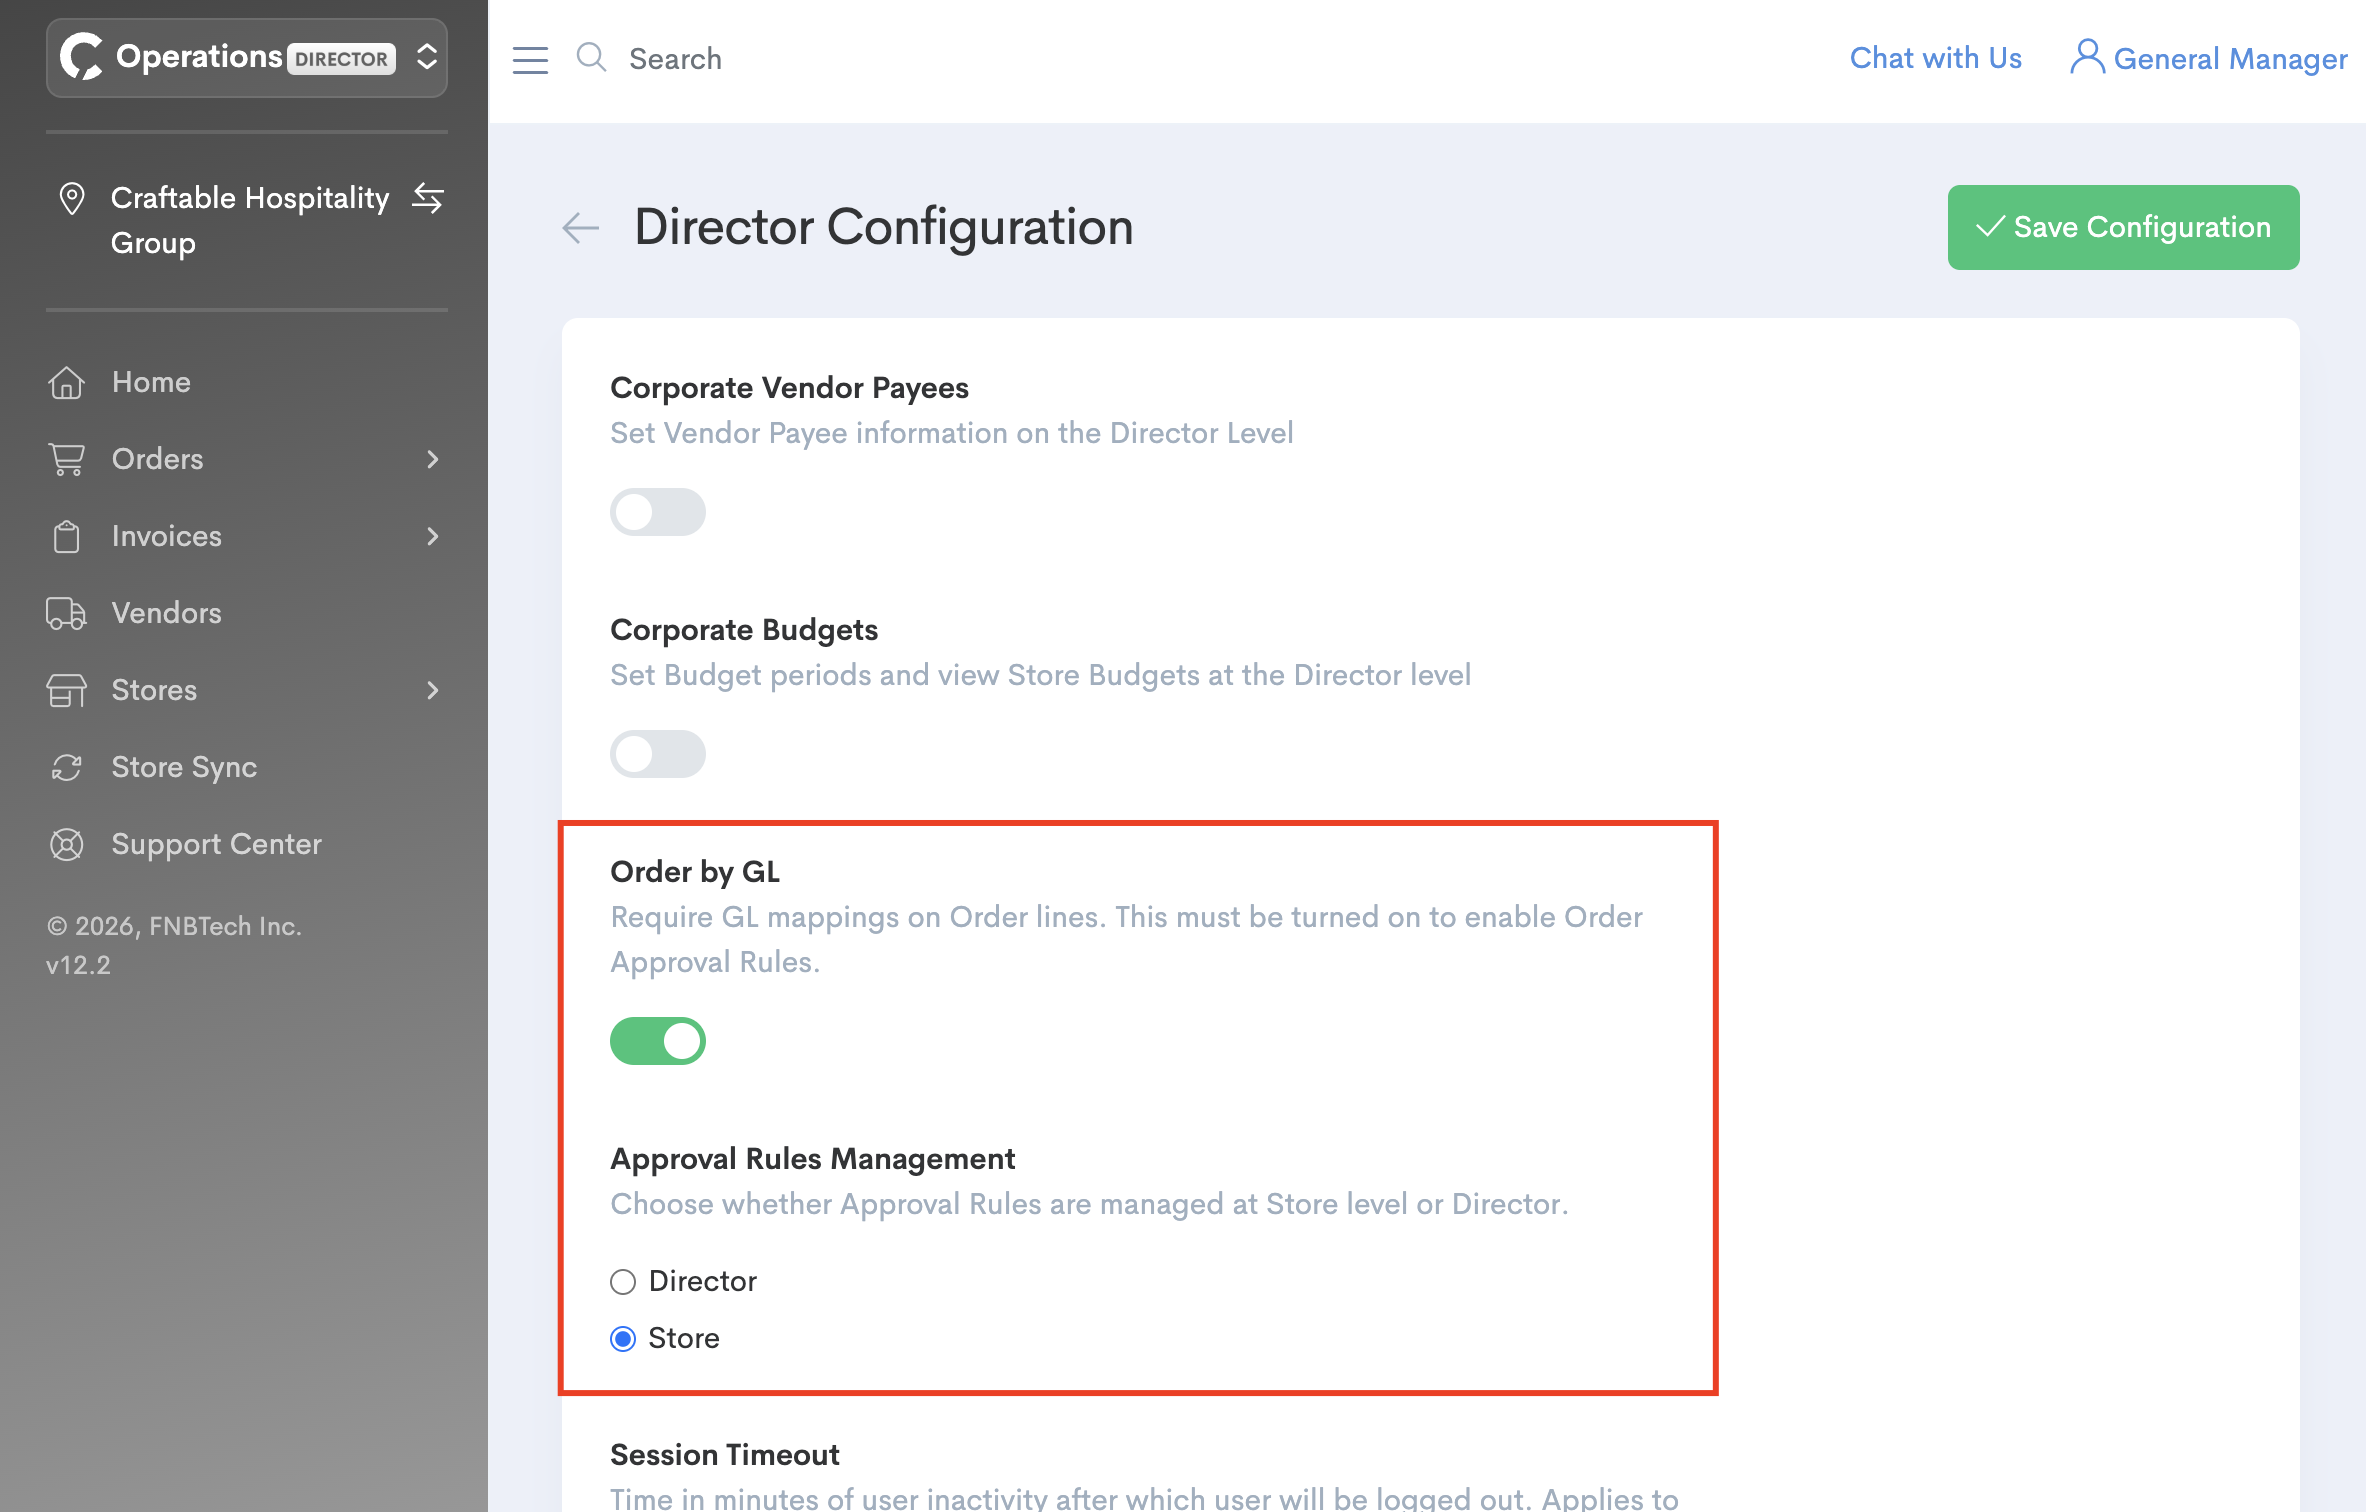The image size is (2366, 1512).
Task: Select the Director radio option
Action: [623, 1281]
